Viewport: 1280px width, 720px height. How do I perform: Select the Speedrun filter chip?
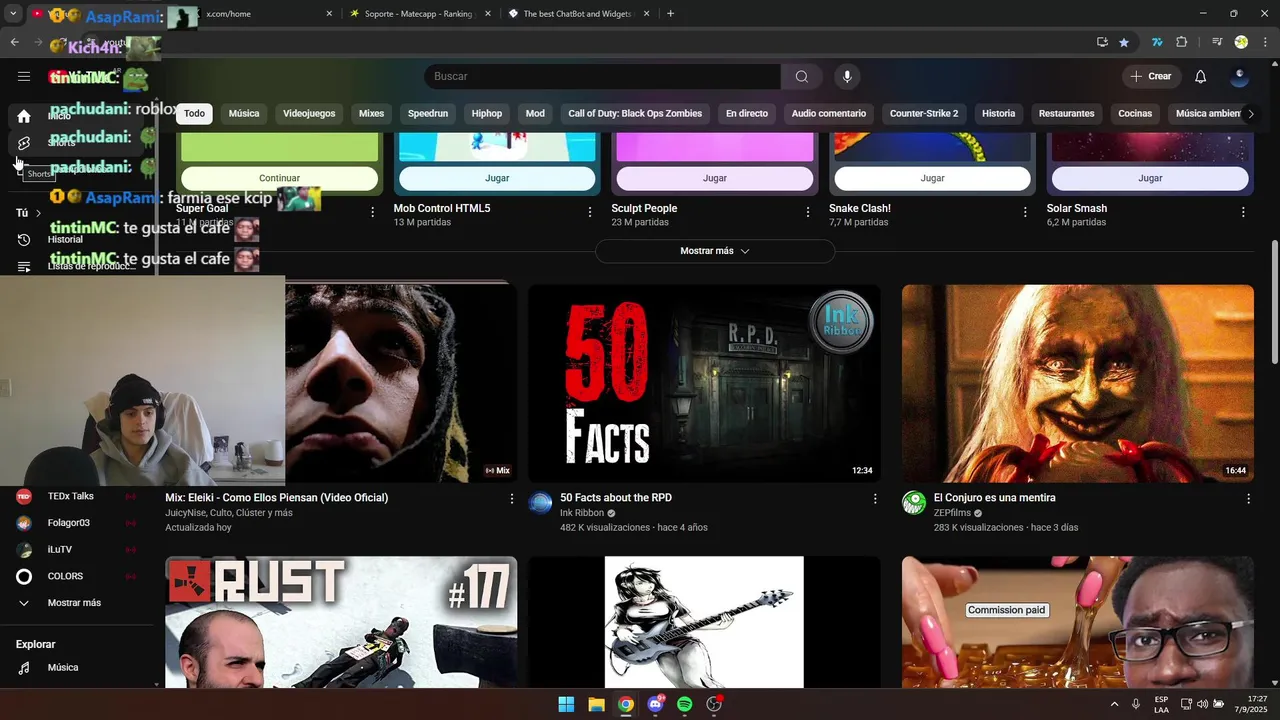pos(428,114)
